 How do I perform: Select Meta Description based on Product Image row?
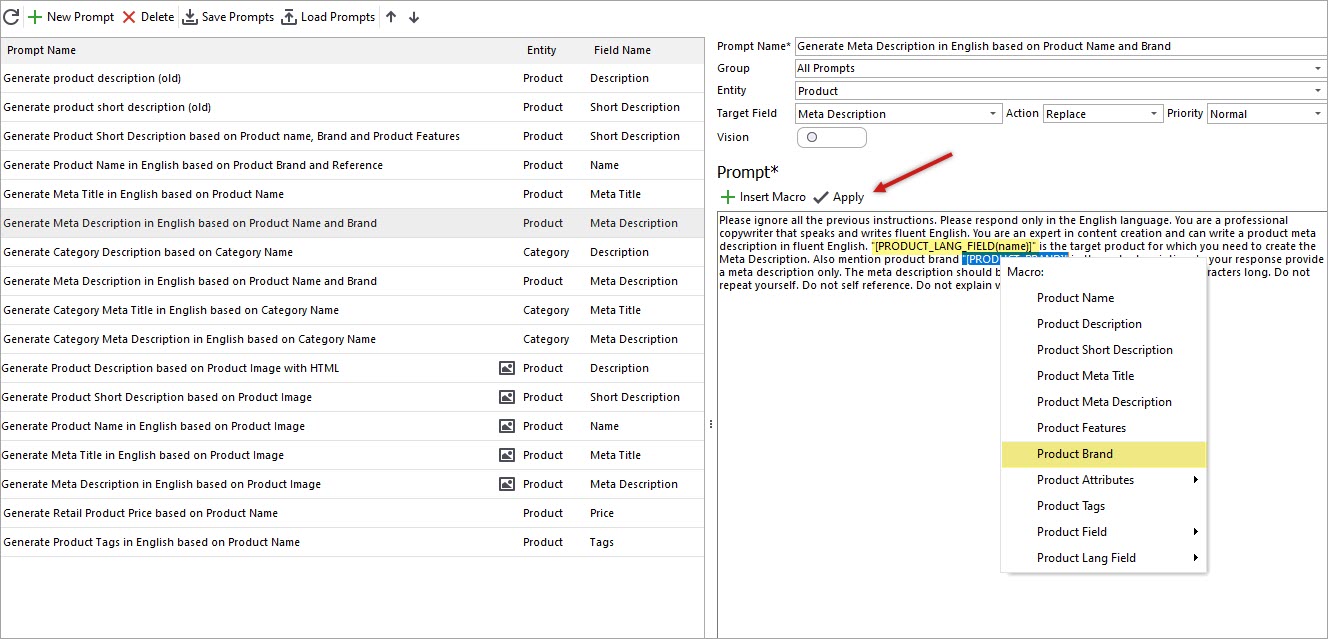click(x=352, y=484)
